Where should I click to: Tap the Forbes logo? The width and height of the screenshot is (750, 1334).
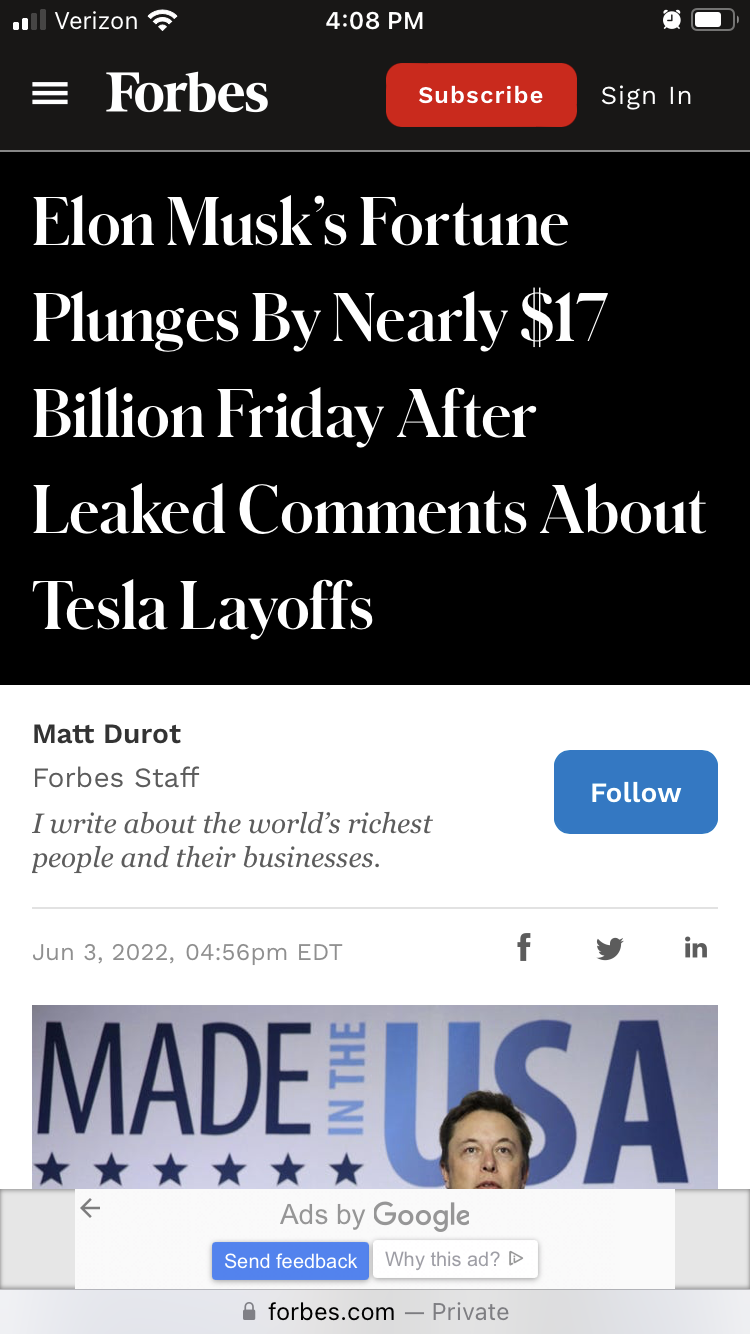187,93
